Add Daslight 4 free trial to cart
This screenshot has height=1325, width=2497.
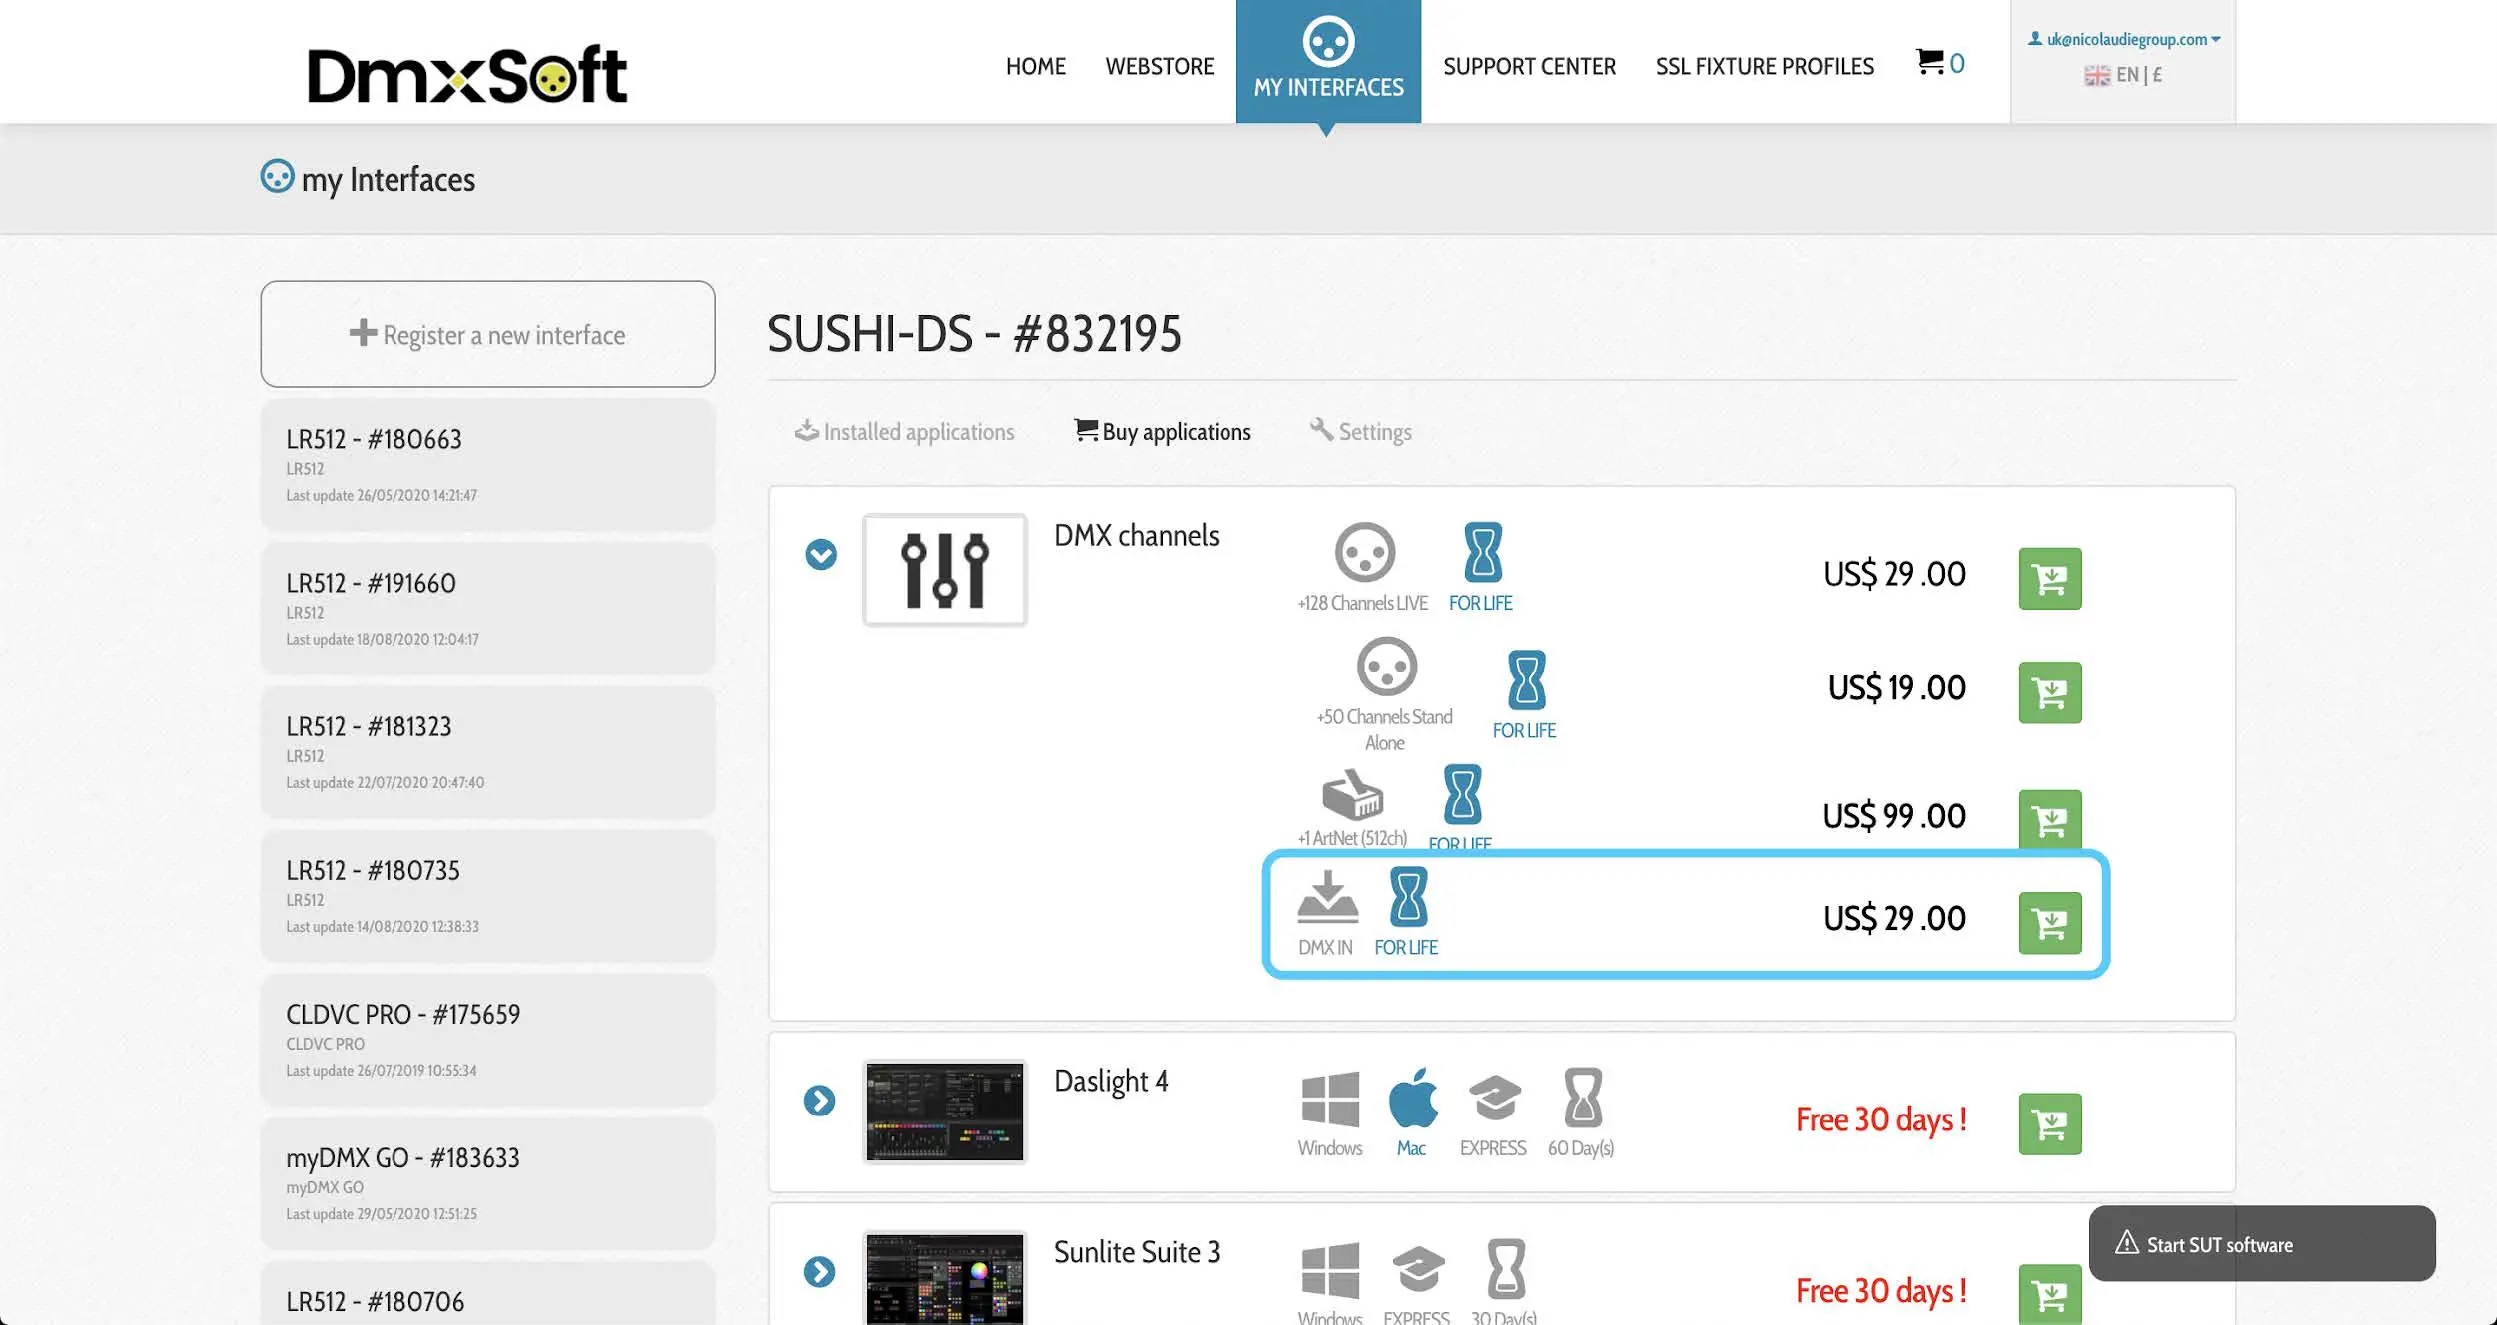coord(2049,1124)
